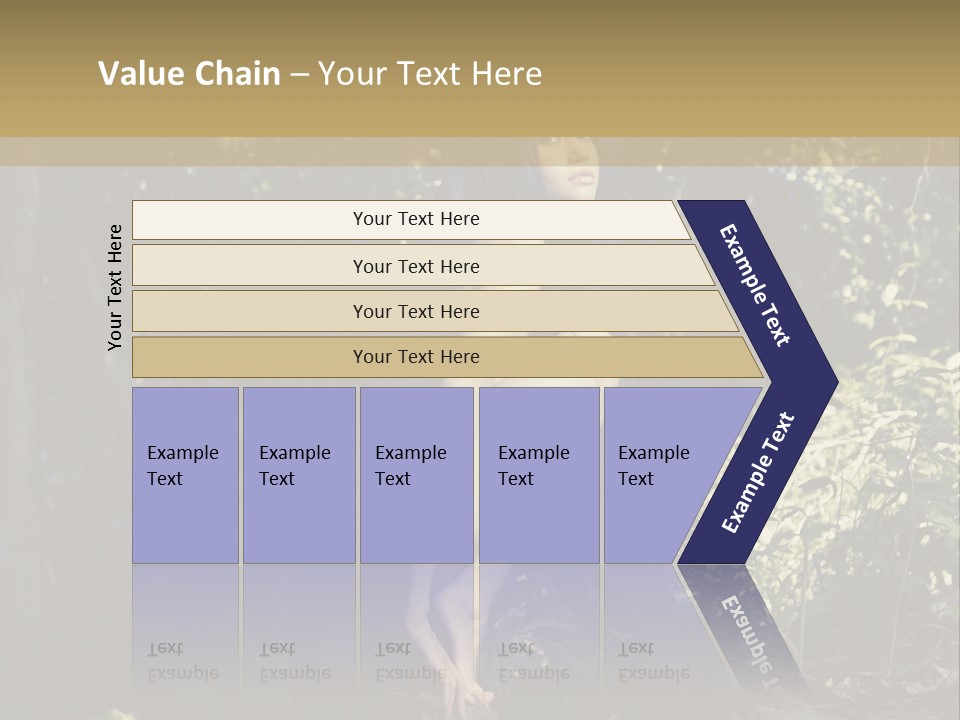Viewport: 960px width, 720px height.
Task: Select the second purple 'Example Text' box
Action: click(x=299, y=475)
